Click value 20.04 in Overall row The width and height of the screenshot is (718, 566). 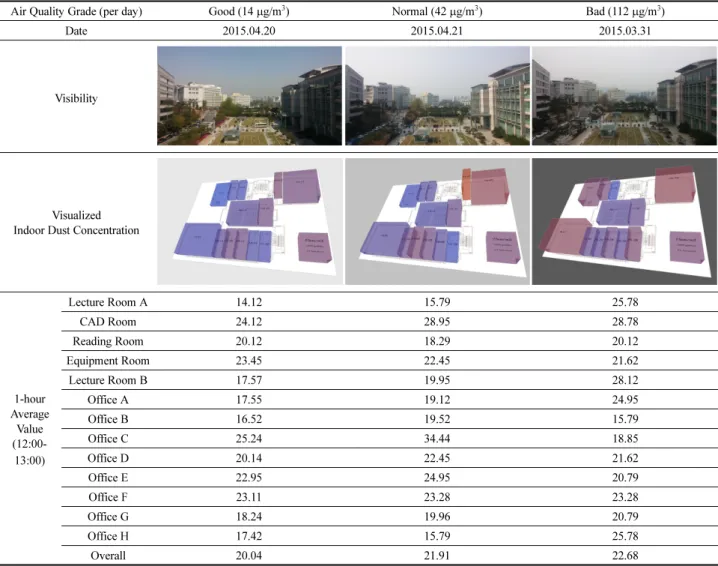249,555
